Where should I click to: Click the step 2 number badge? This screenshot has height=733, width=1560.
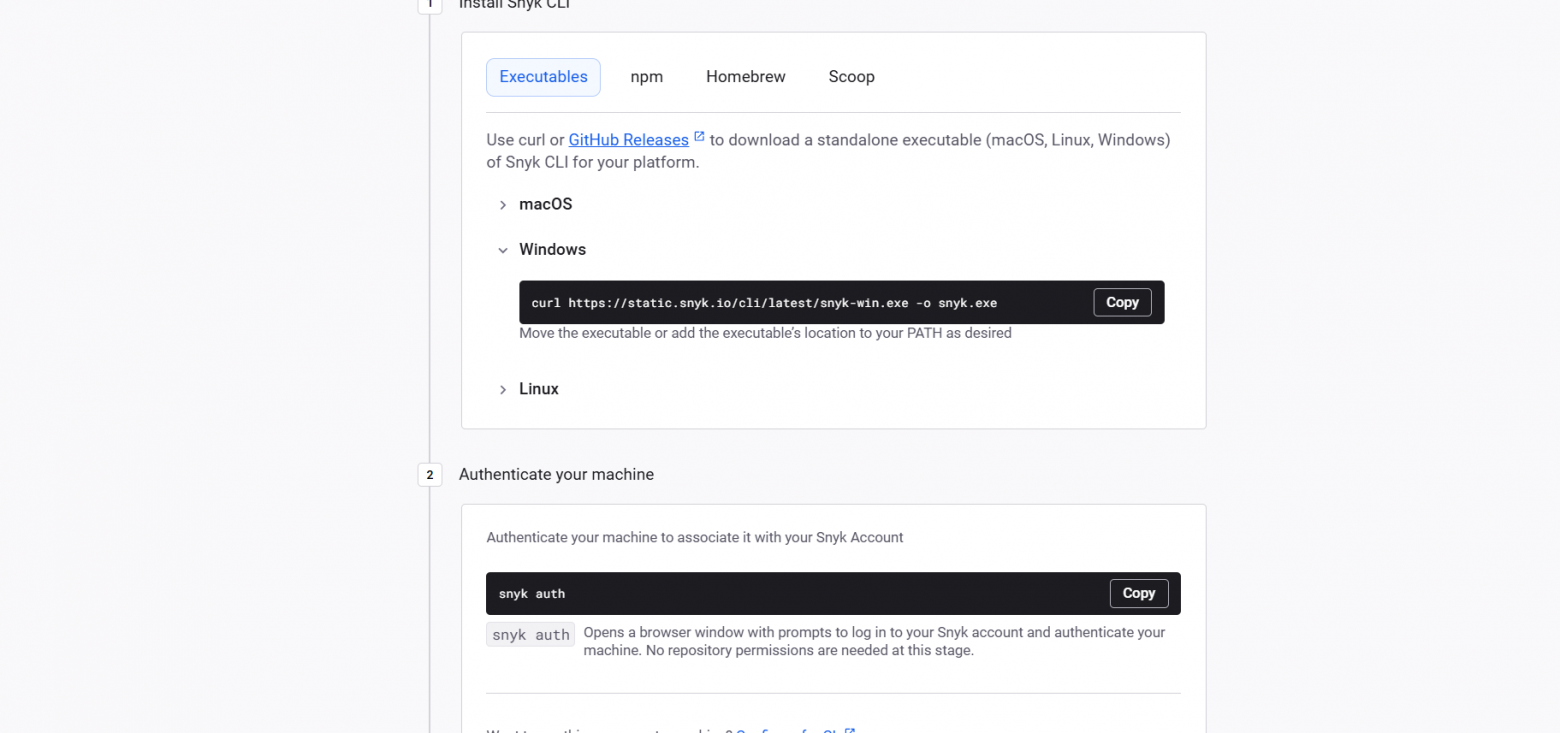(x=430, y=475)
